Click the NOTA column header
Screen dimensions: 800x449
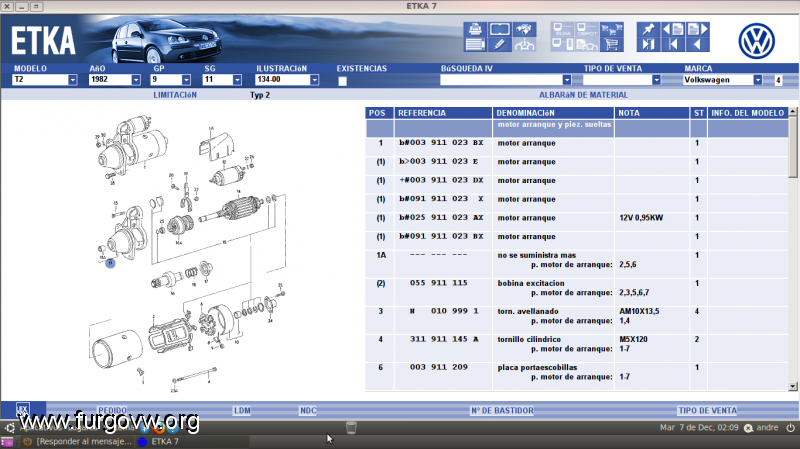pos(652,113)
